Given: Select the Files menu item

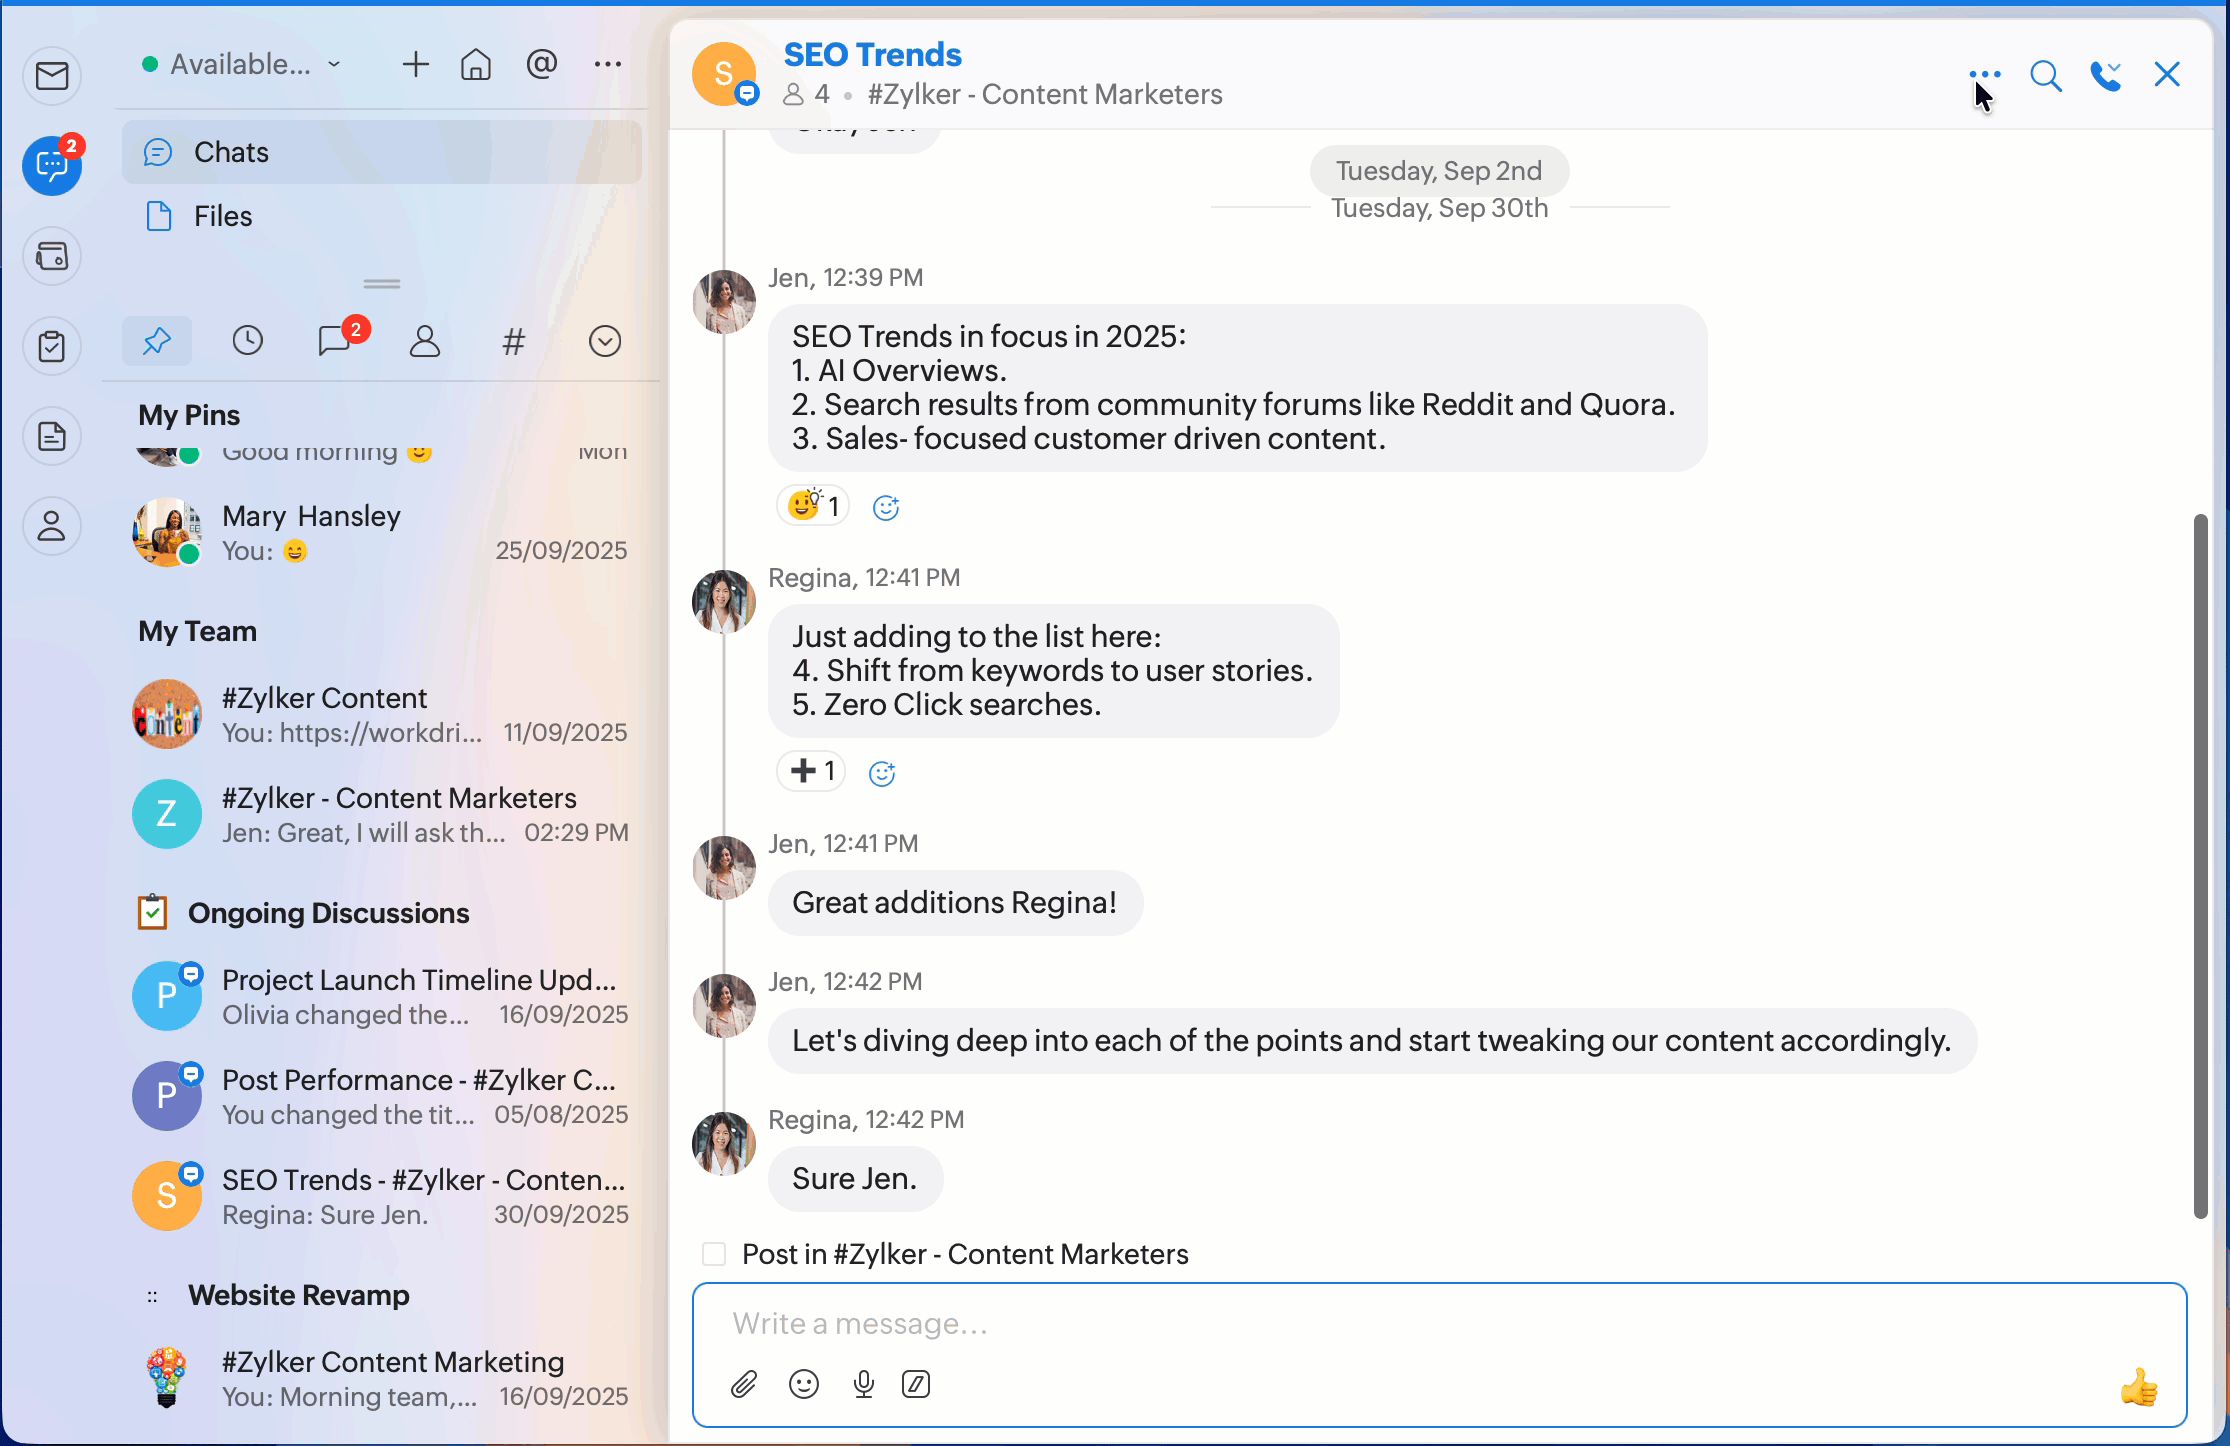Looking at the screenshot, I should click(222, 216).
